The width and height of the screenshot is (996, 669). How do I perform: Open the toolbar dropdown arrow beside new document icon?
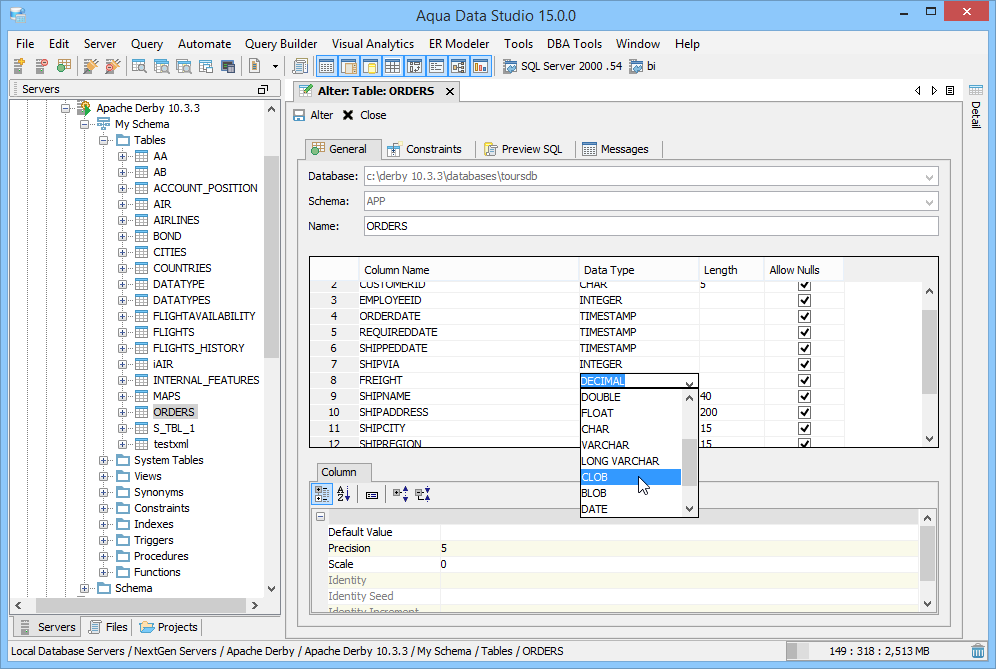point(275,66)
